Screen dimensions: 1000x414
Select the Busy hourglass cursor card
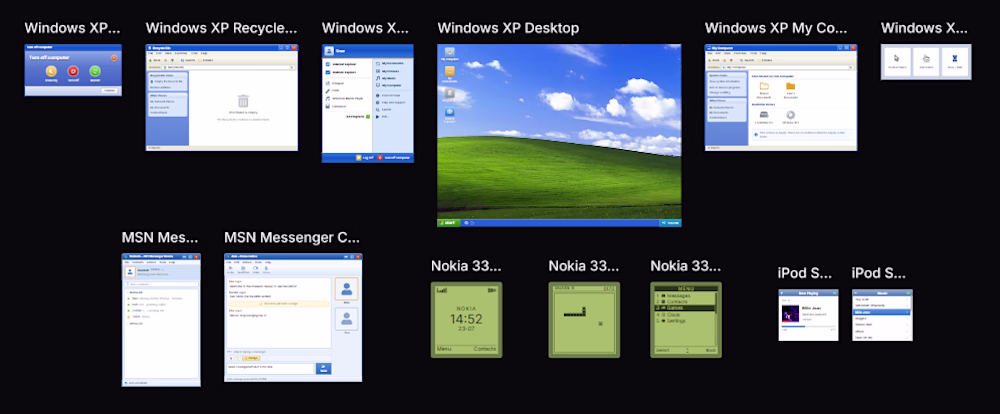(955, 62)
